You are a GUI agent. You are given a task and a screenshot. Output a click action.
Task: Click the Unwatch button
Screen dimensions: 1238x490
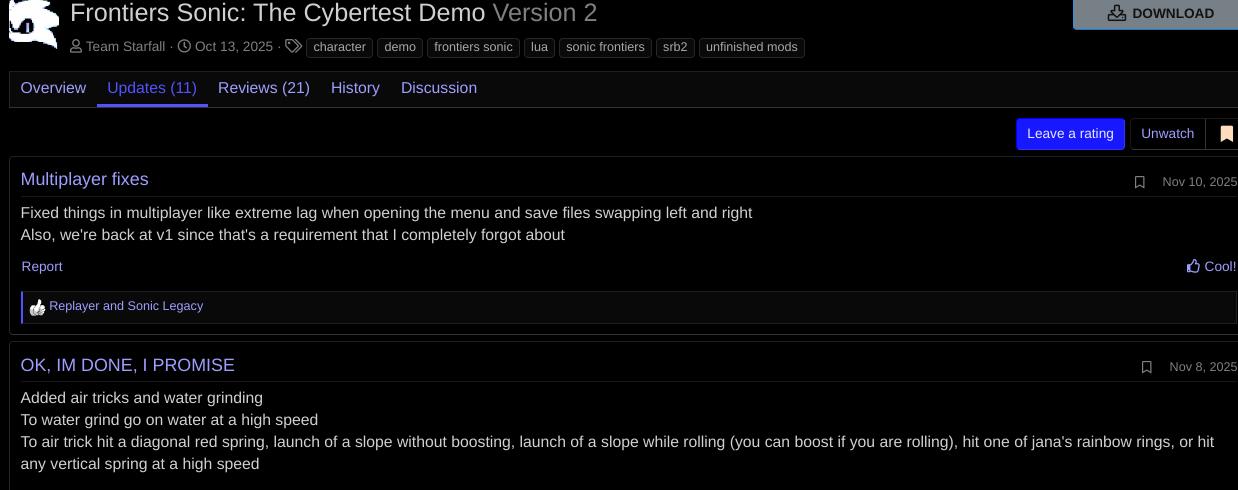coord(1168,134)
